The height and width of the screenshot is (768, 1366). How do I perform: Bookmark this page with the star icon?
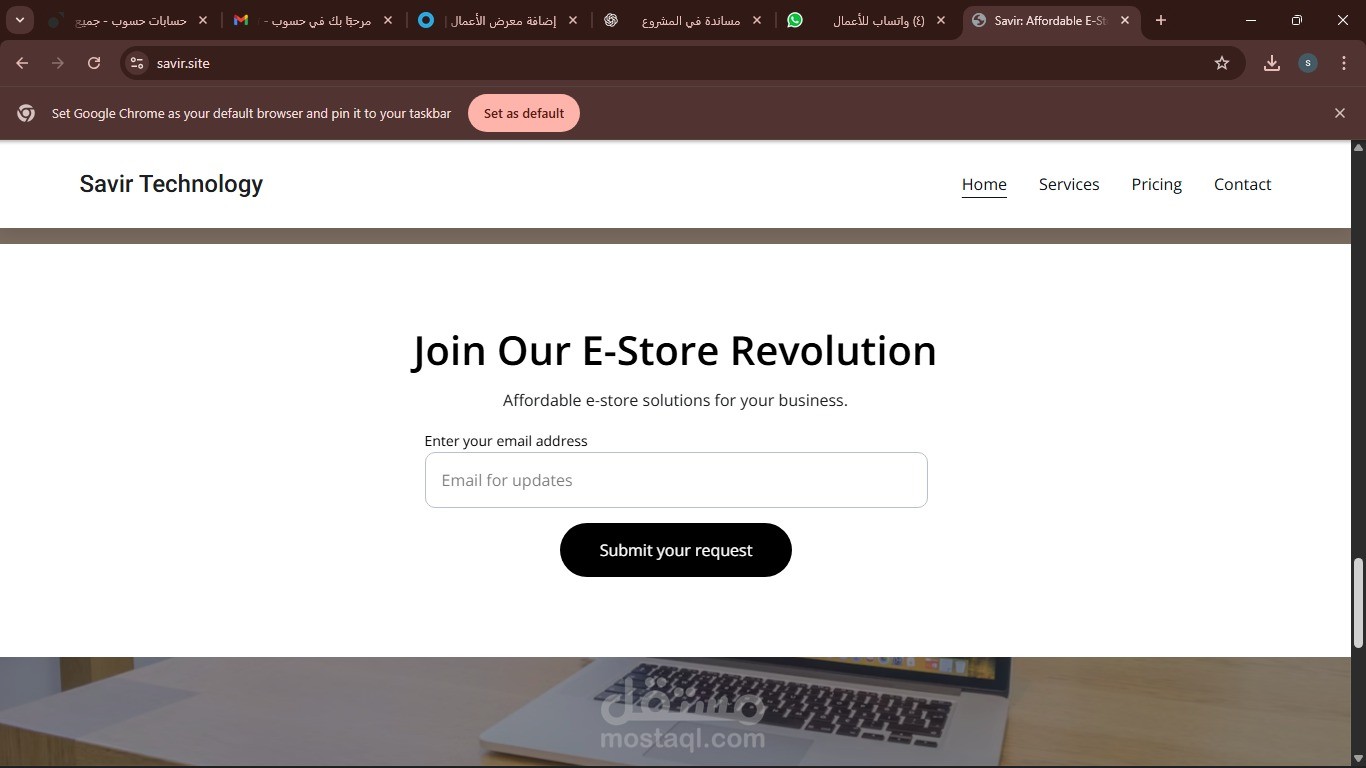click(x=1222, y=63)
